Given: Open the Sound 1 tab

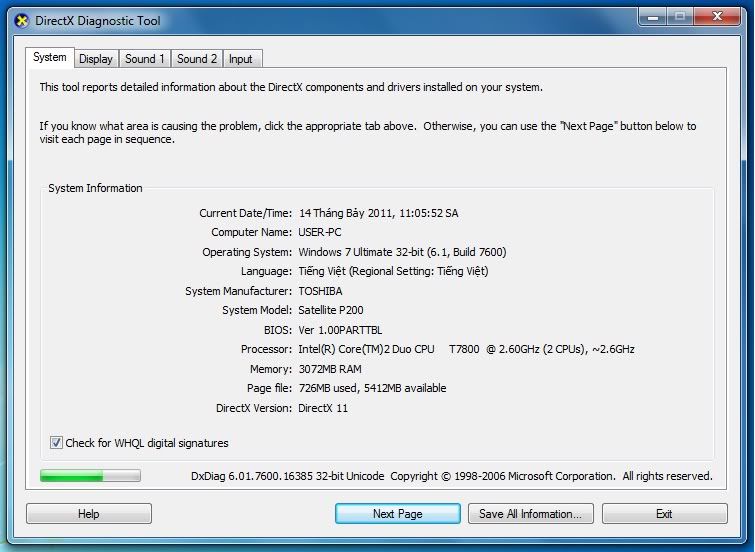Looking at the screenshot, I should point(145,59).
